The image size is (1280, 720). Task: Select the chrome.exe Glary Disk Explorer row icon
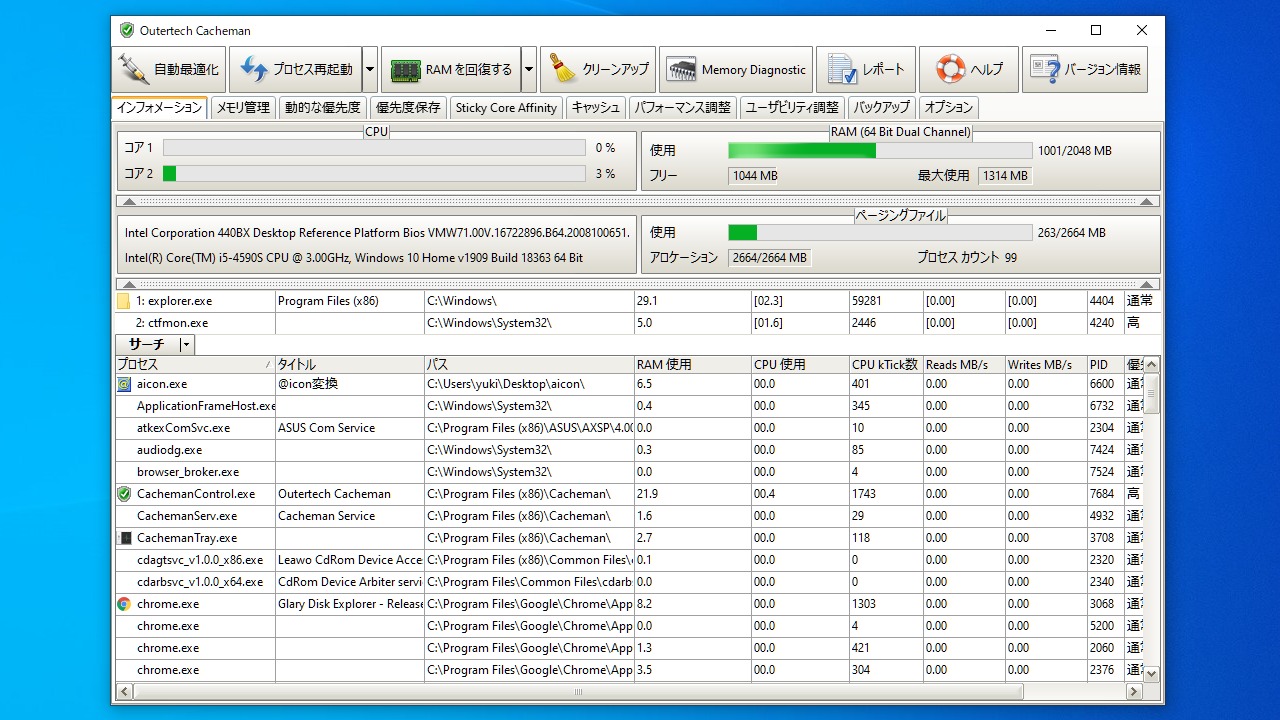(124, 604)
